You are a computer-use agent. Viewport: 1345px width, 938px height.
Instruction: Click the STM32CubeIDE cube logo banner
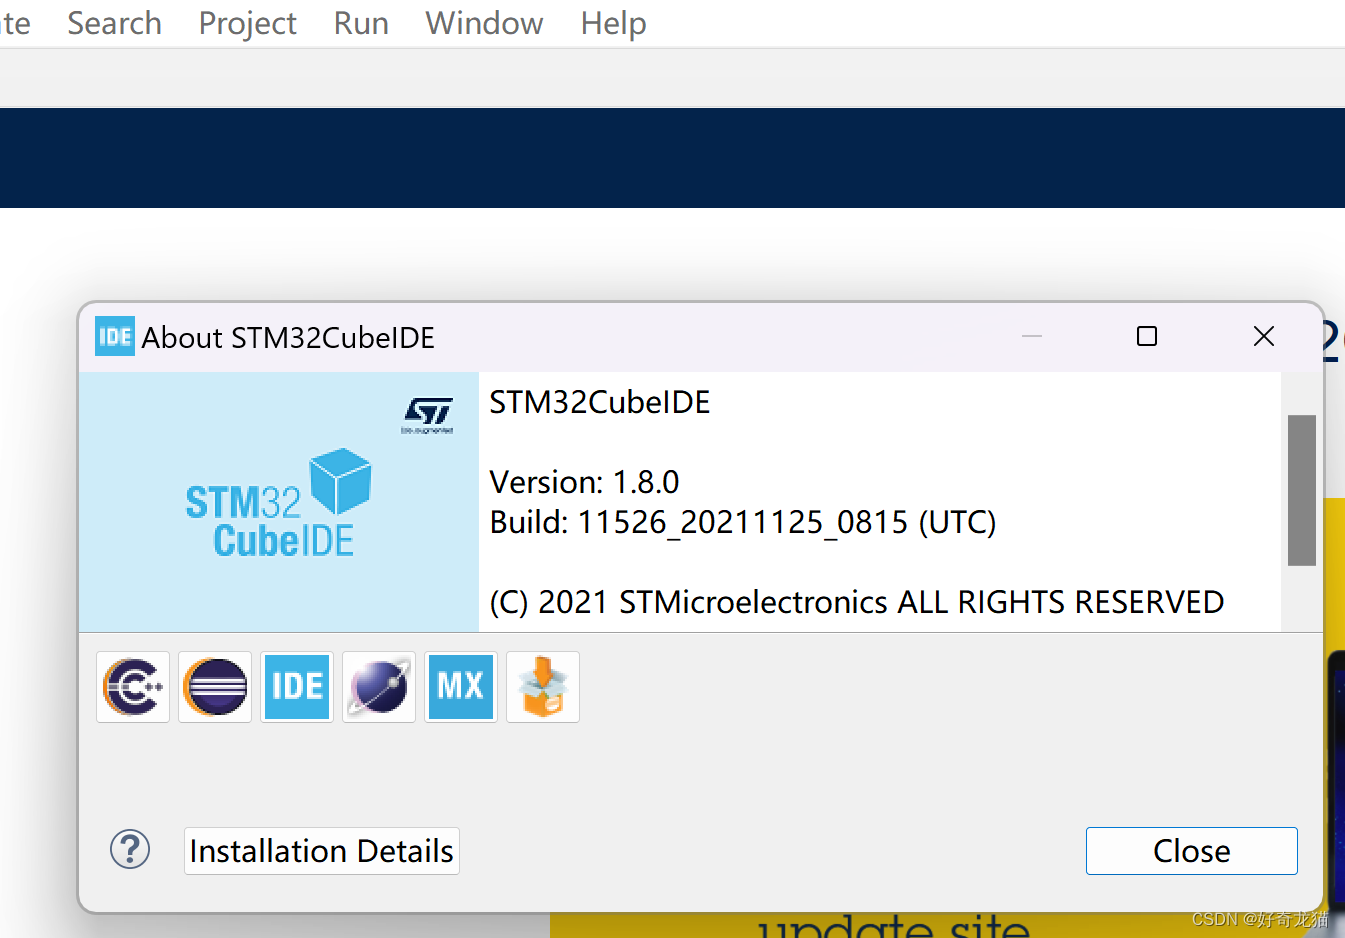click(278, 504)
